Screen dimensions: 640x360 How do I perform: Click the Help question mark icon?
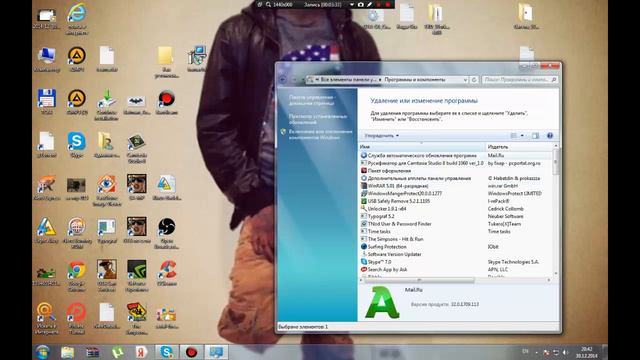tap(549, 136)
